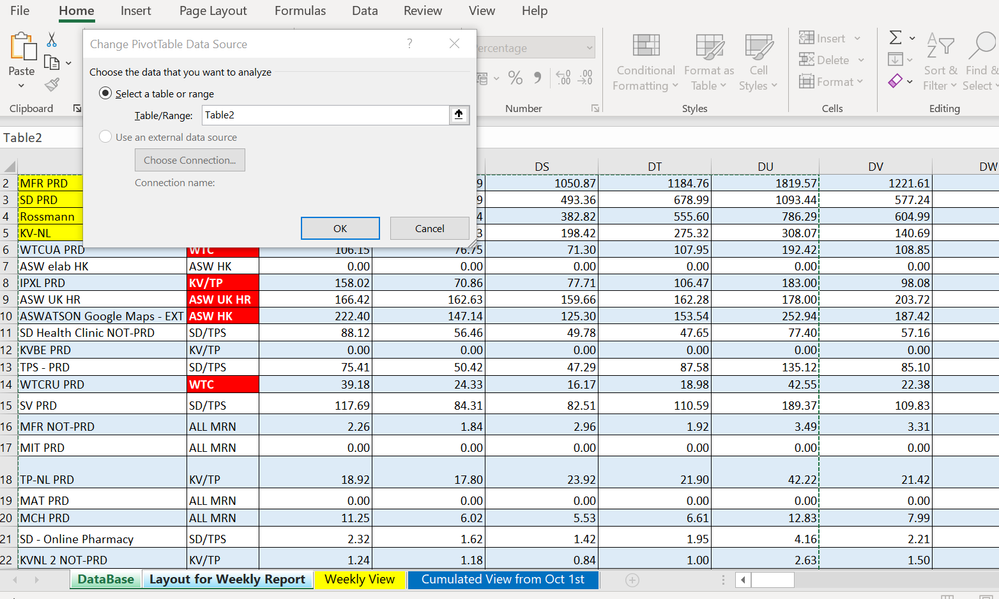Open the Help ribbon tab
The width and height of the screenshot is (999, 599).
click(x=535, y=11)
